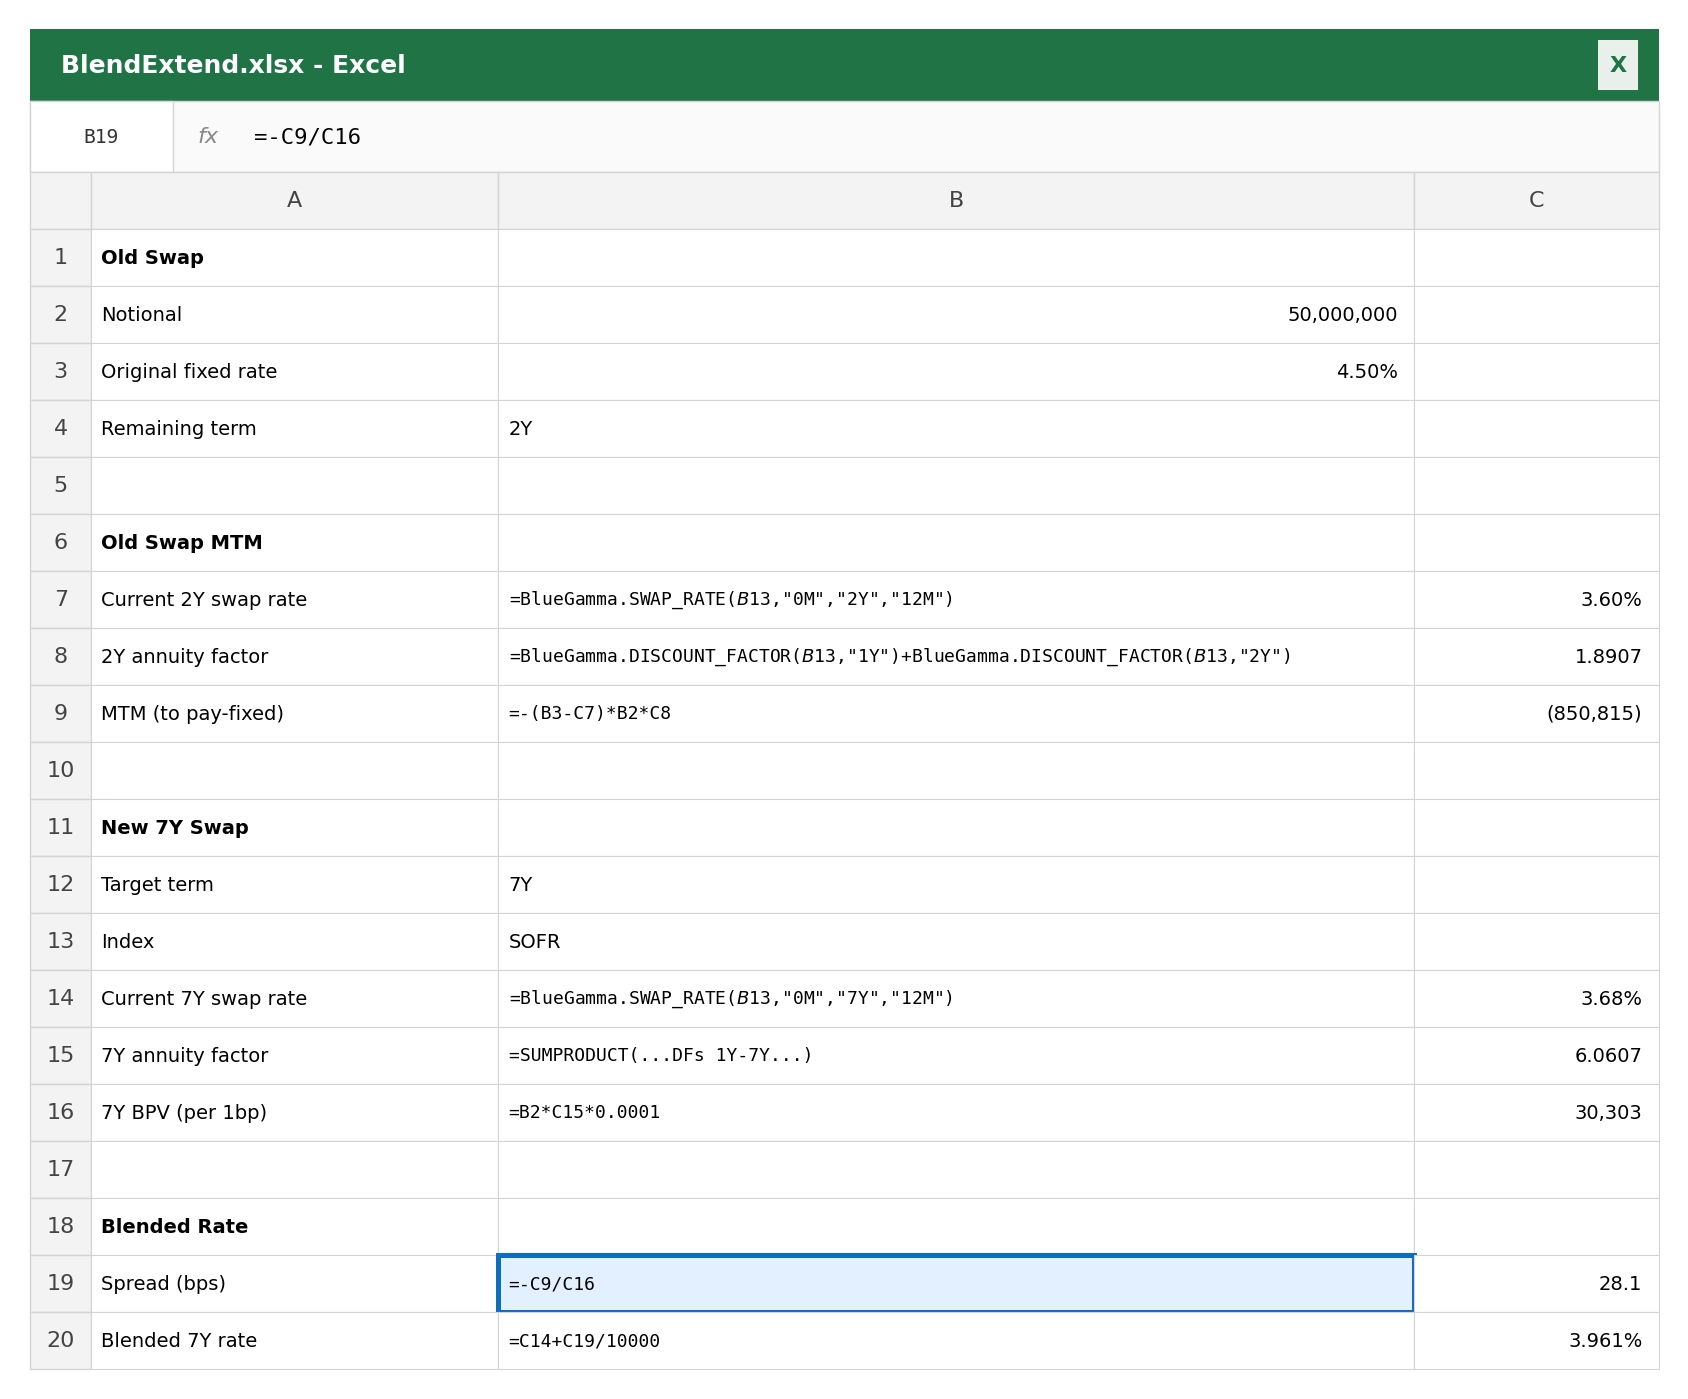Click the 7Y annuity factor SUMPRODUCT formula
1688x1399 pixels.
(x=955, y=1055)
